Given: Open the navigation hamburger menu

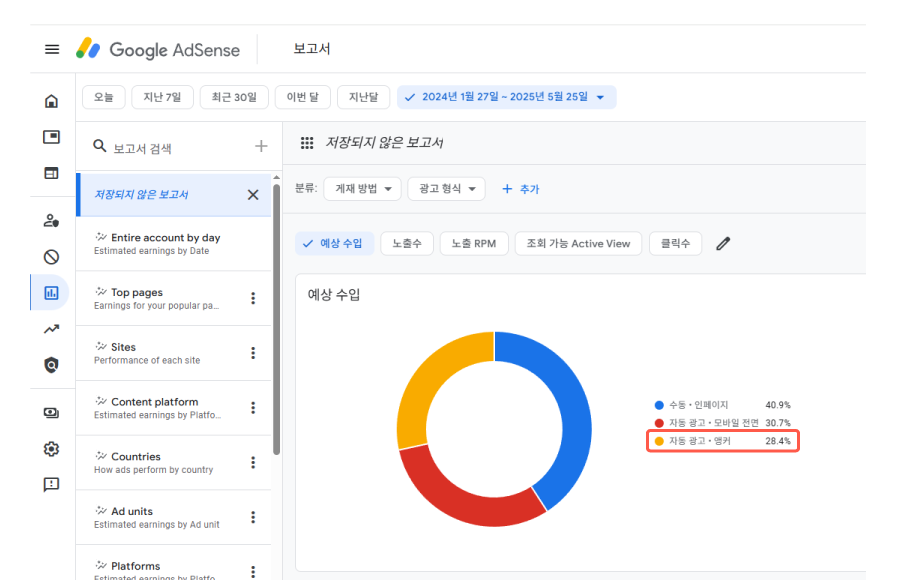Looking at the screenshot, I should tap(52, 49).
